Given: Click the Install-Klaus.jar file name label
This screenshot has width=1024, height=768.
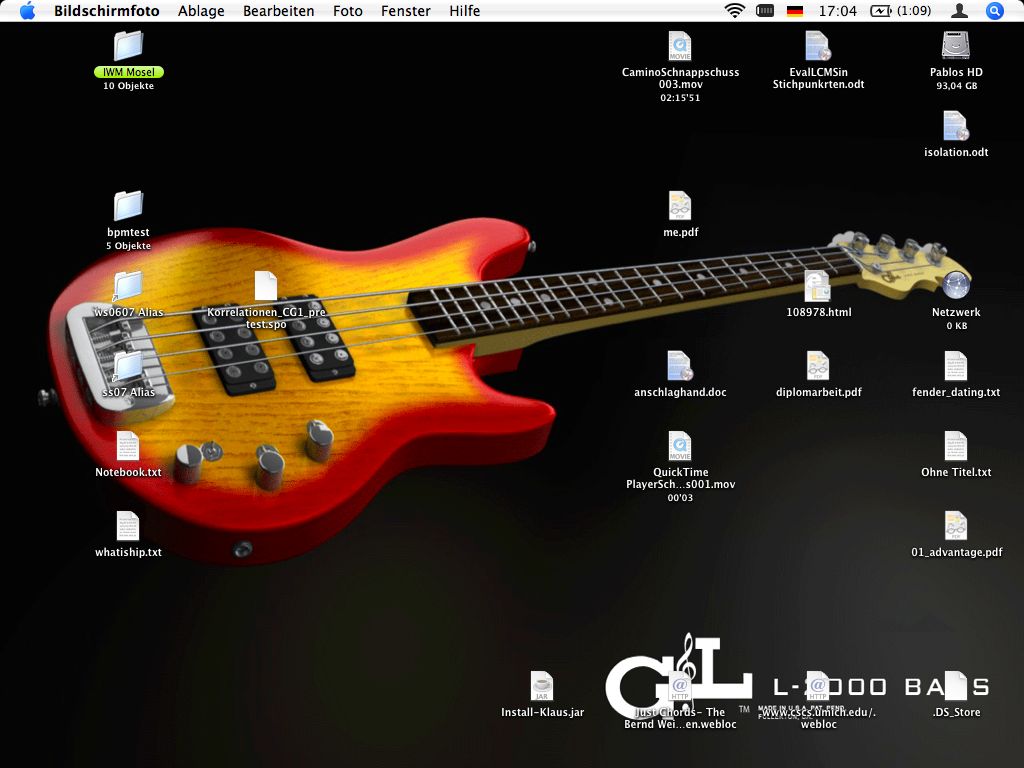Looking at the screenshot, I should click(x=543, y=712).
